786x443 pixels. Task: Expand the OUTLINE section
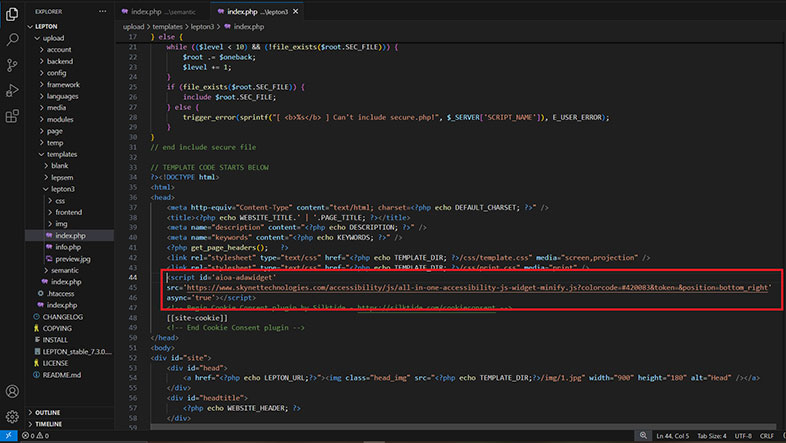pyautogui.click(x=47, y=412)
